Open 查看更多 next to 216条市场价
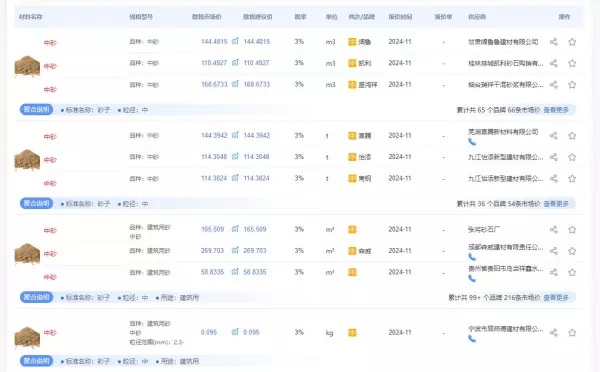600x372 pixels. (556, 297)
